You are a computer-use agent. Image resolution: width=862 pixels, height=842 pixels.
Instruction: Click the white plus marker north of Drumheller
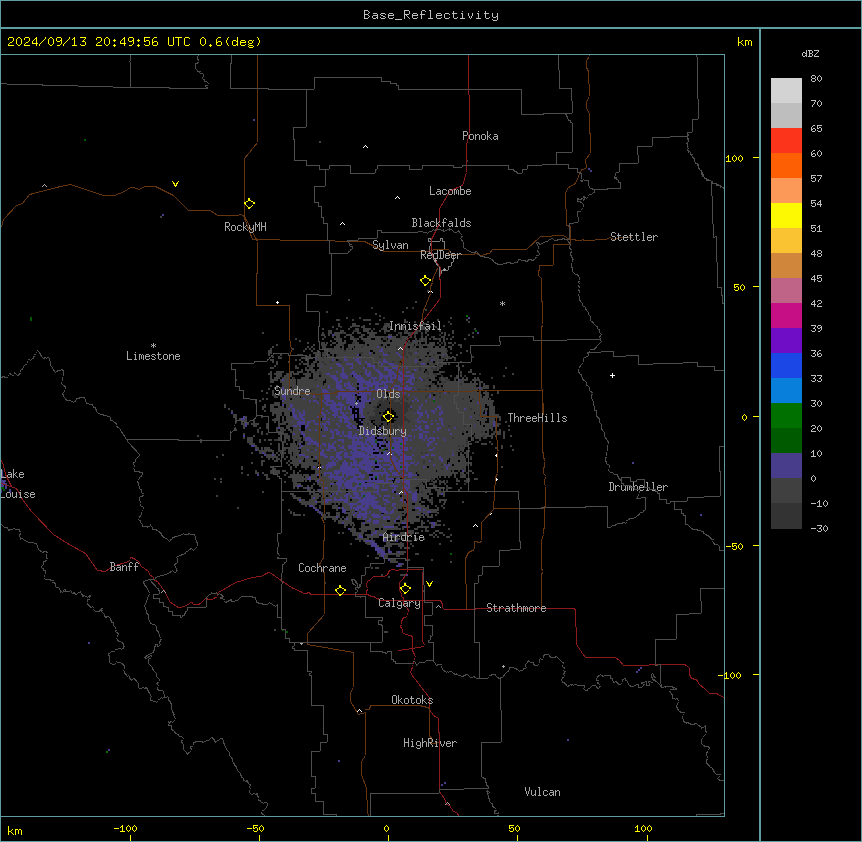point(612,375)
